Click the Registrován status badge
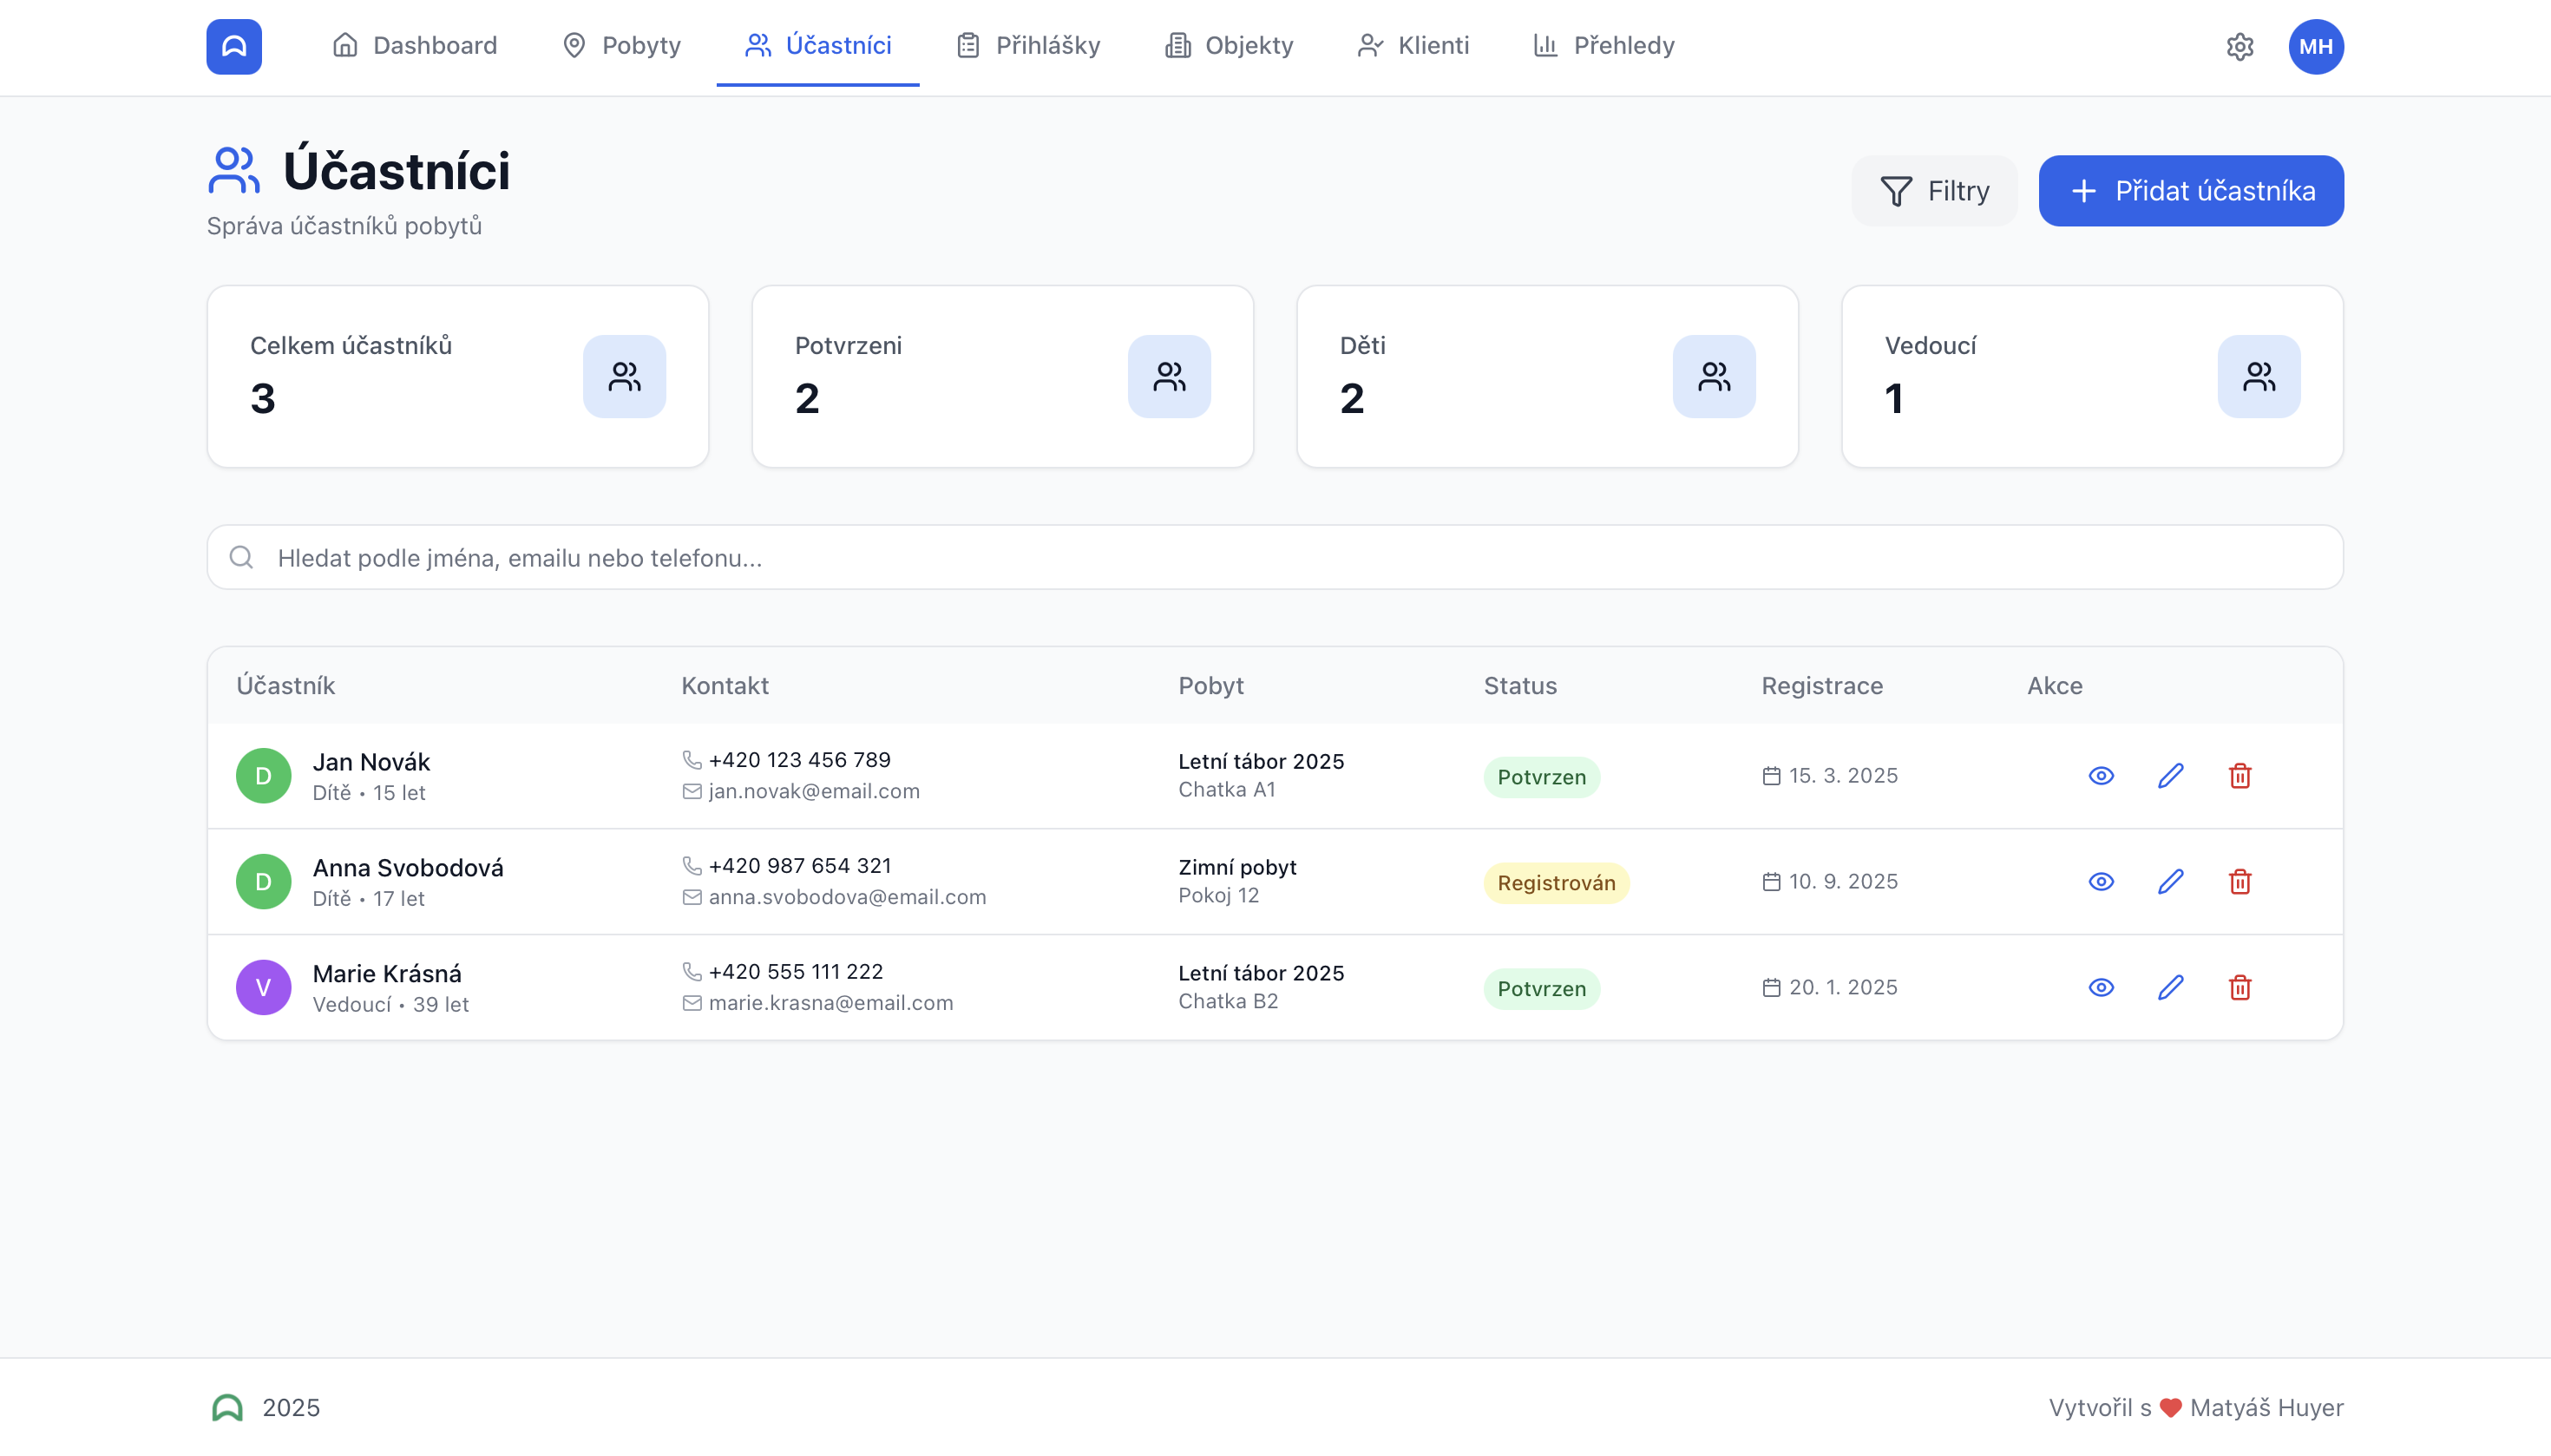Screen dimensions: 2551x1456 (x=1555, y=882)
